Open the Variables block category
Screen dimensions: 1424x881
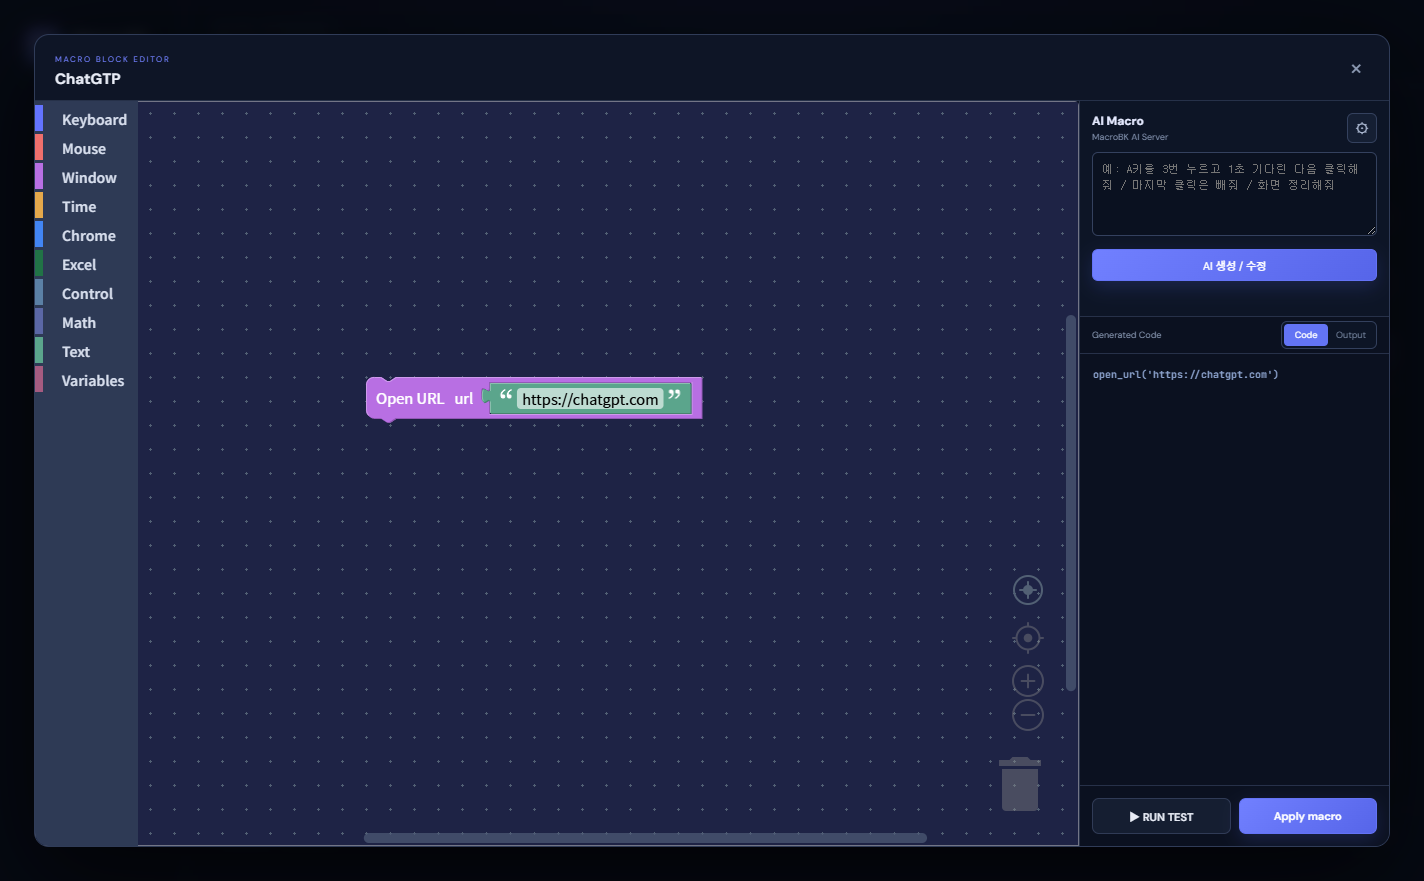point(86,380)
